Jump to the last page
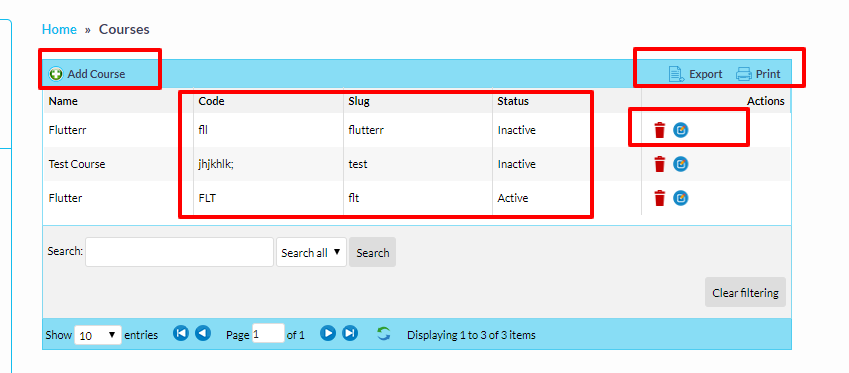Screen dimensions: 849x373 pos(350,333)
